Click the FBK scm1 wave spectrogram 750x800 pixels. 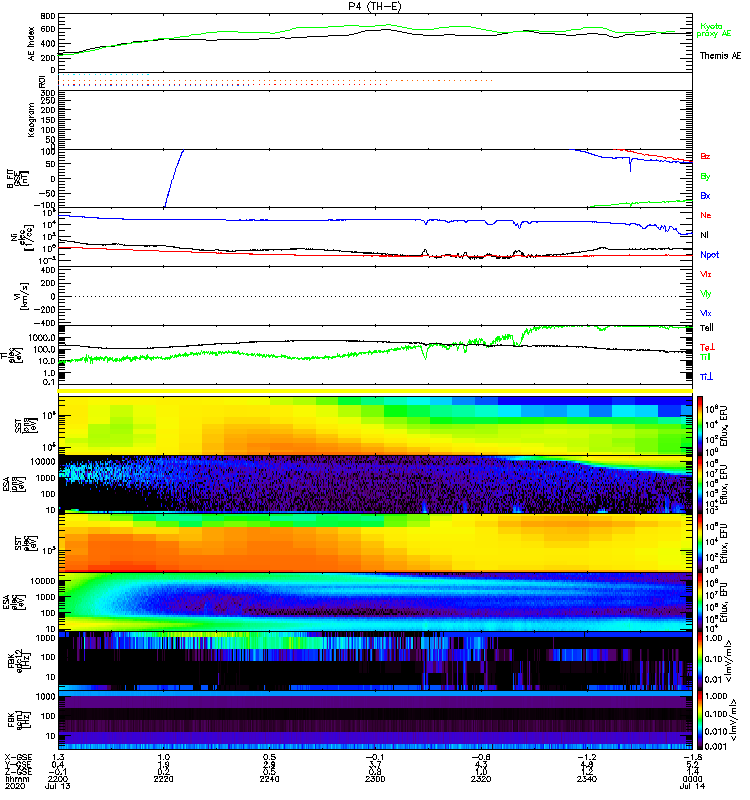click(x=375, y=720)
